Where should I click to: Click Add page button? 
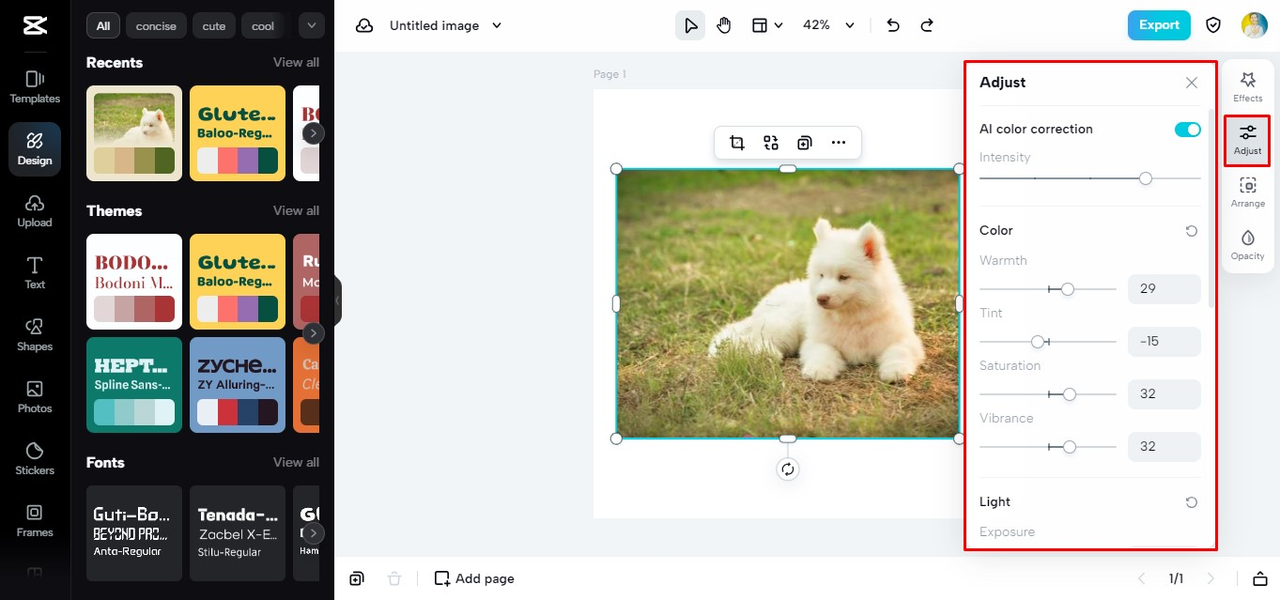[x=475, y=578]
